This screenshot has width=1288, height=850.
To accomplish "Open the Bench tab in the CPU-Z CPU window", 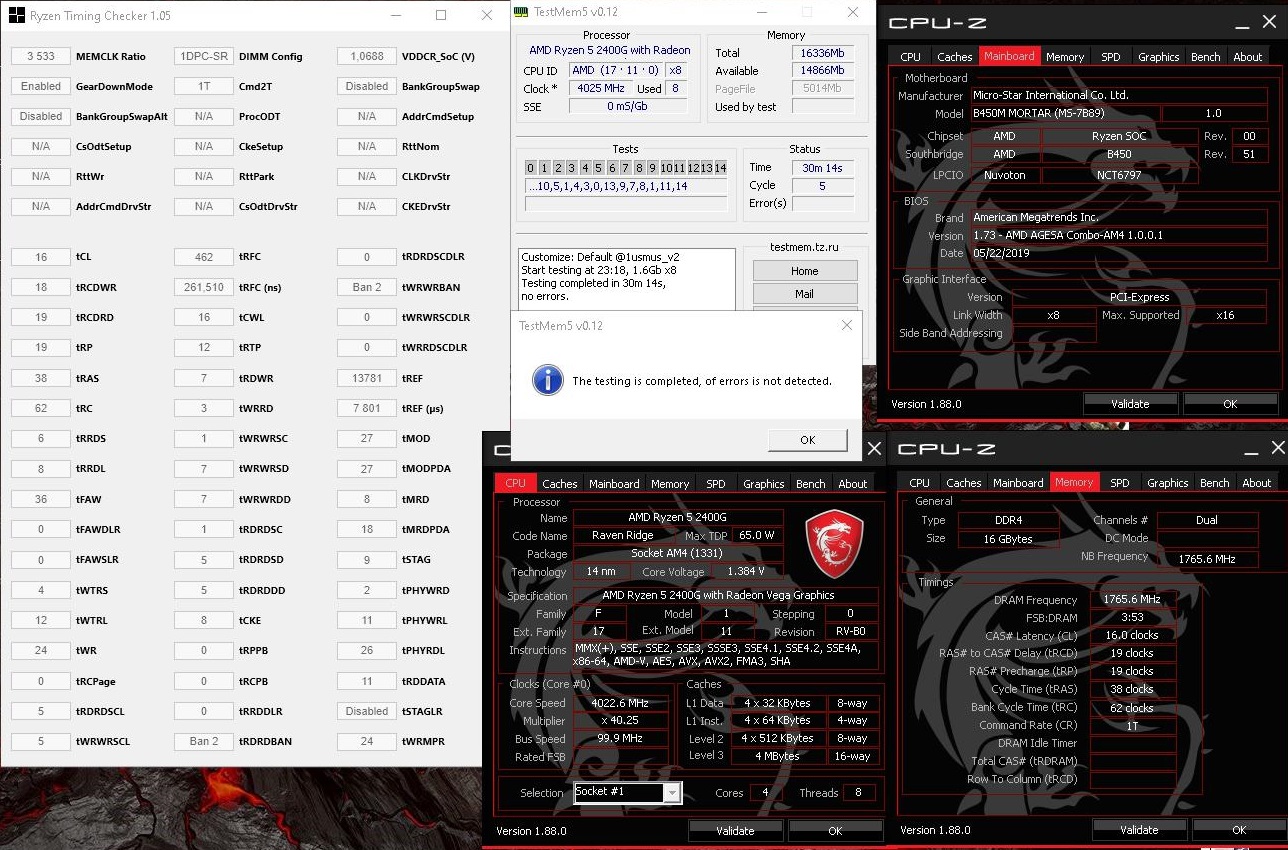I will [x=810, y=483].
